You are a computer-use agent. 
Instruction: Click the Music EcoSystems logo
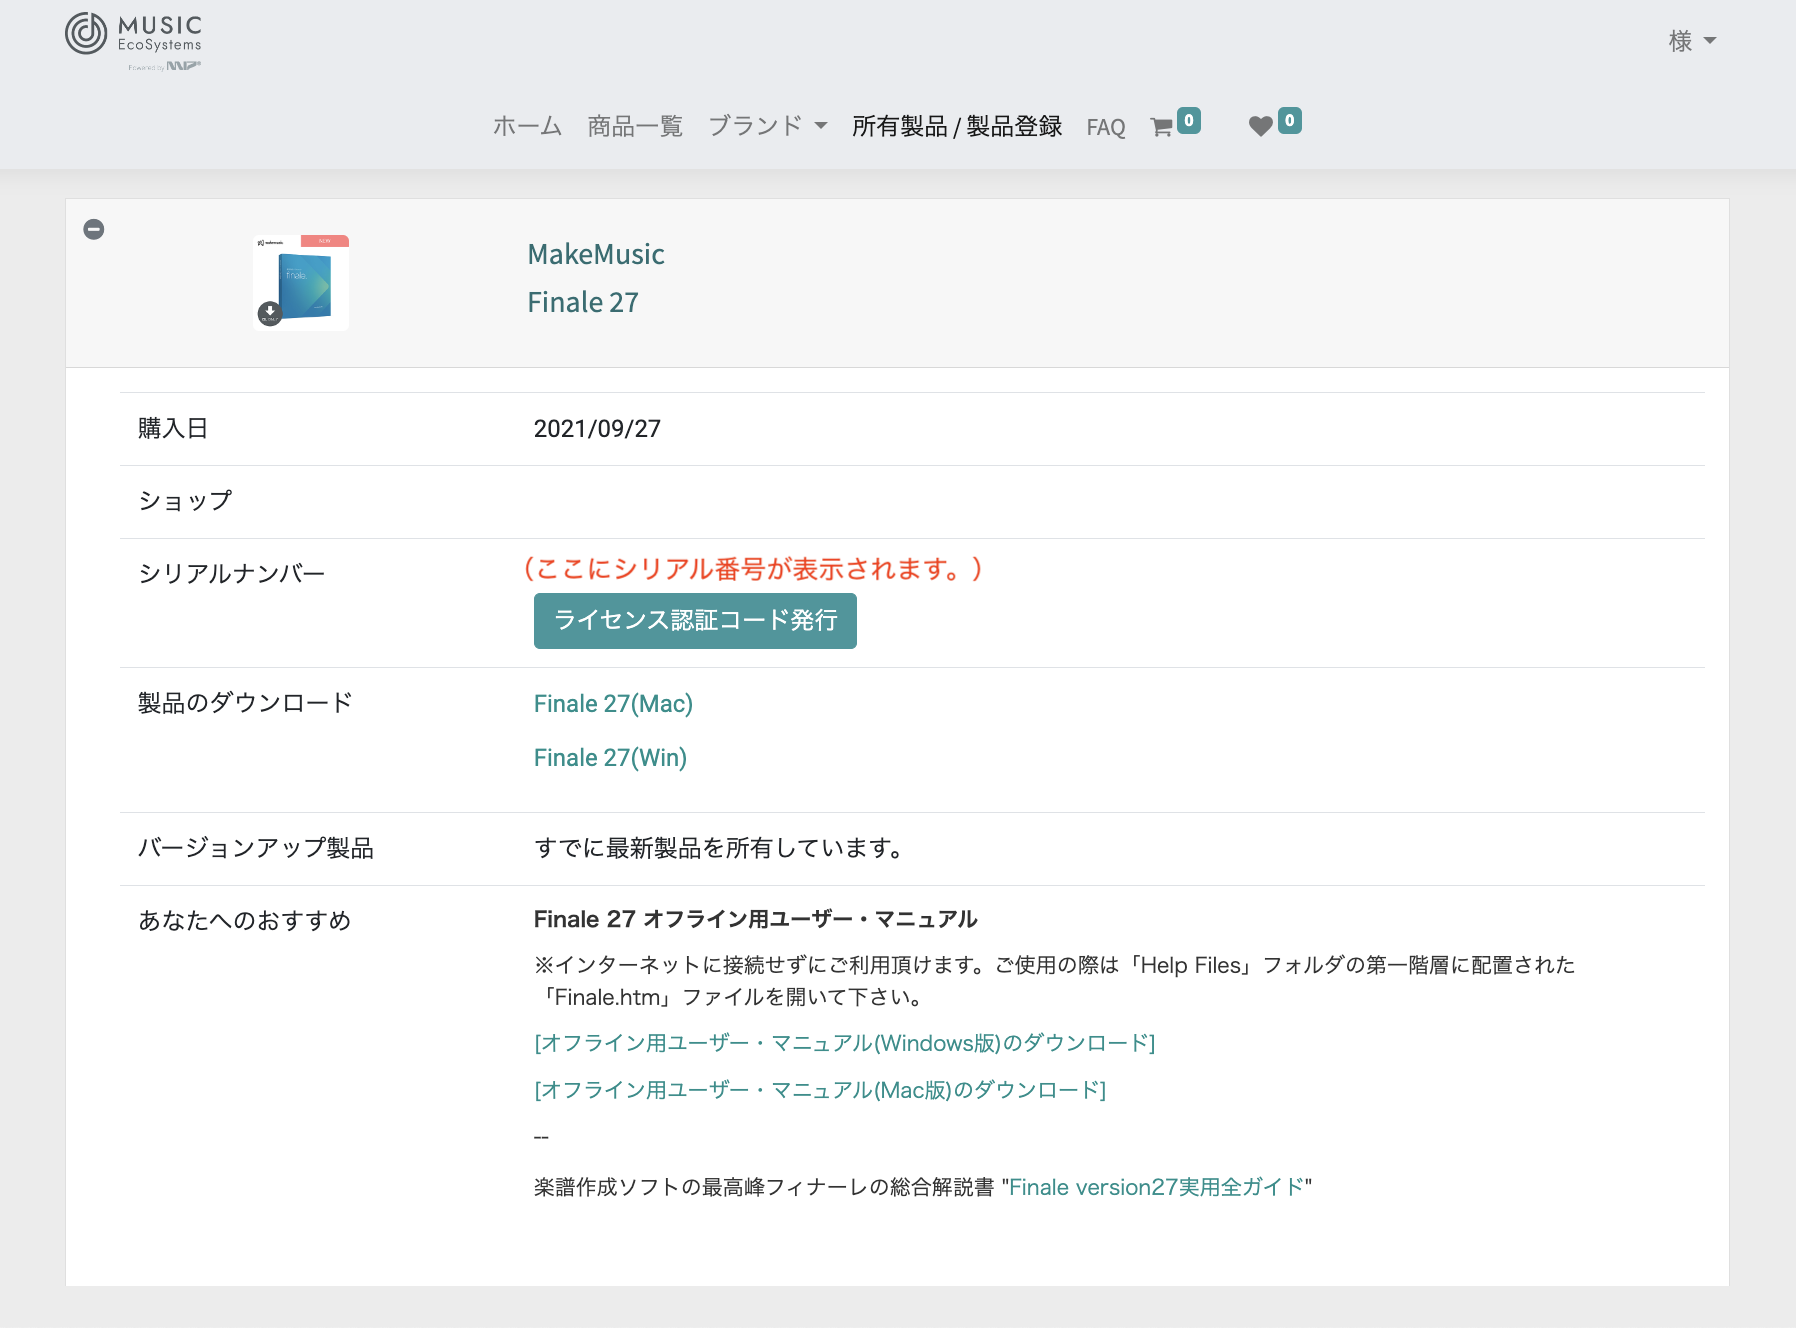tap(134, 41)
